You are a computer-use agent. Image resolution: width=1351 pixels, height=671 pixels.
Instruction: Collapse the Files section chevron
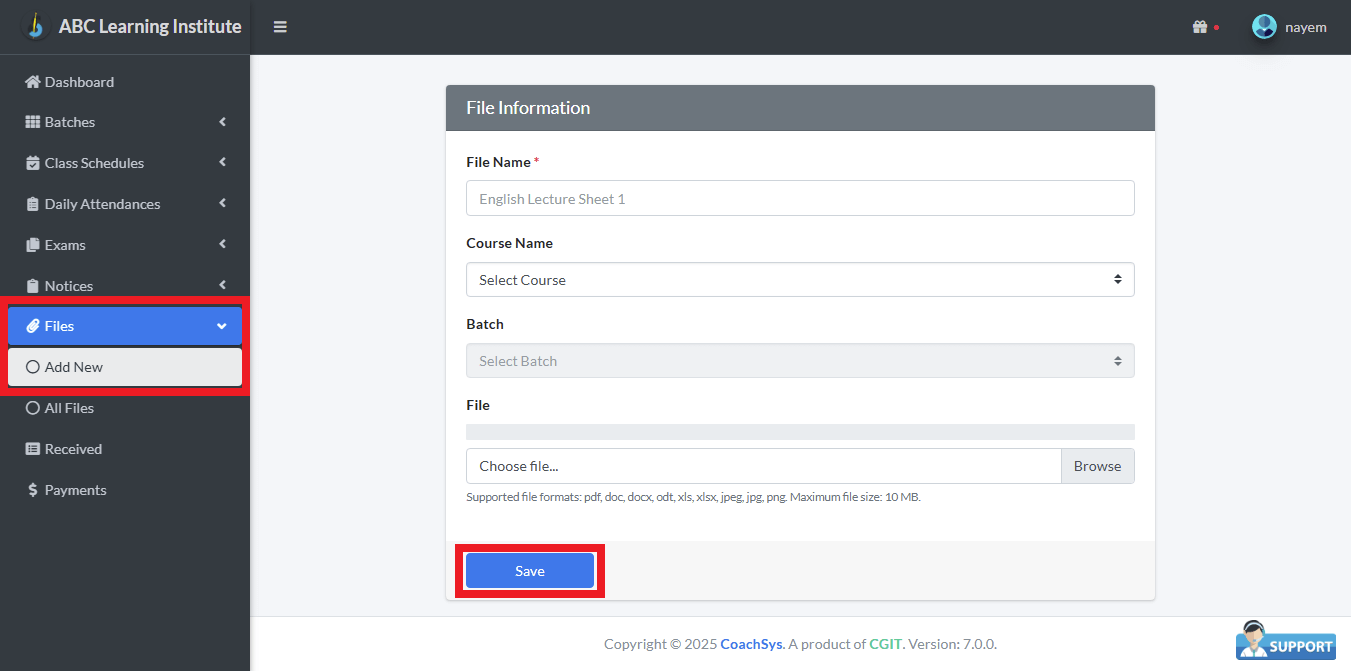click(x=222, y=325)
